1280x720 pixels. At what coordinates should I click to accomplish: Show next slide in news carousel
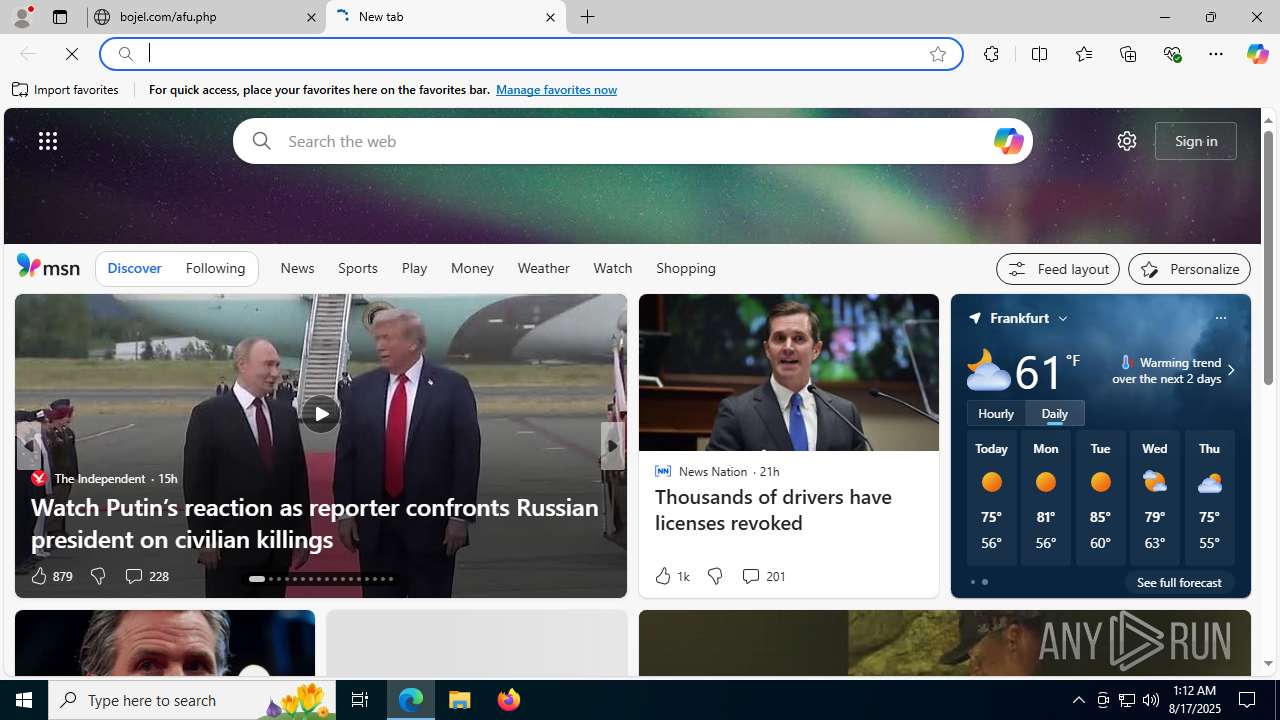click(612, 446)
